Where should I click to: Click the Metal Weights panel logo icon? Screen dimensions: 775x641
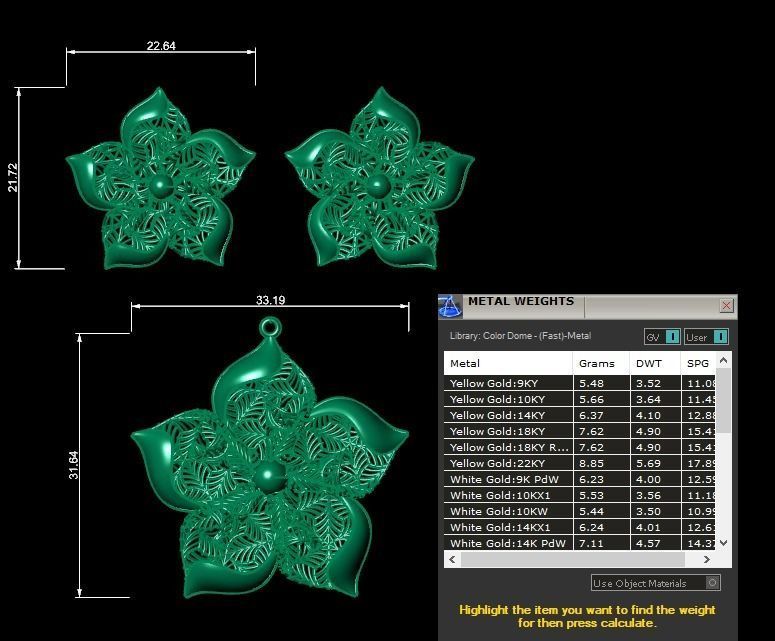pos(450,306)
